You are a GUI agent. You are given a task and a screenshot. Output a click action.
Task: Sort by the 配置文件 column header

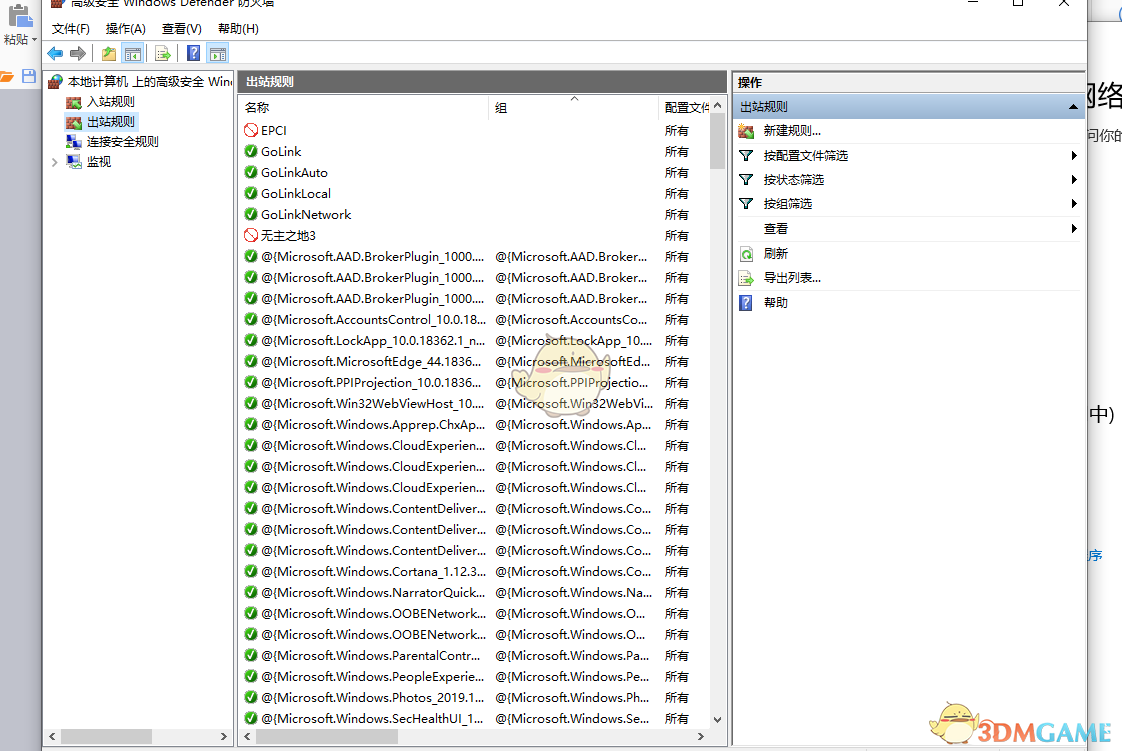coord(684,107)
